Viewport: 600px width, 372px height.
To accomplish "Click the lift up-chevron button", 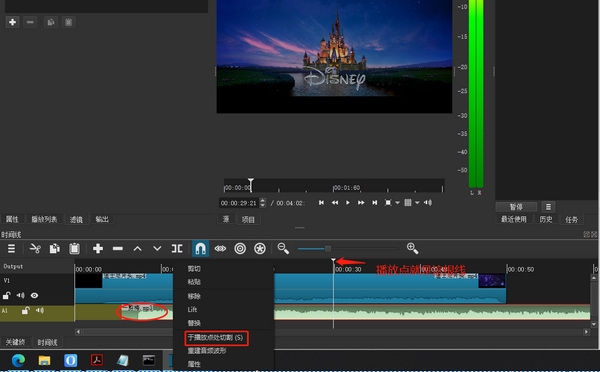I will (x=137, y=249).
